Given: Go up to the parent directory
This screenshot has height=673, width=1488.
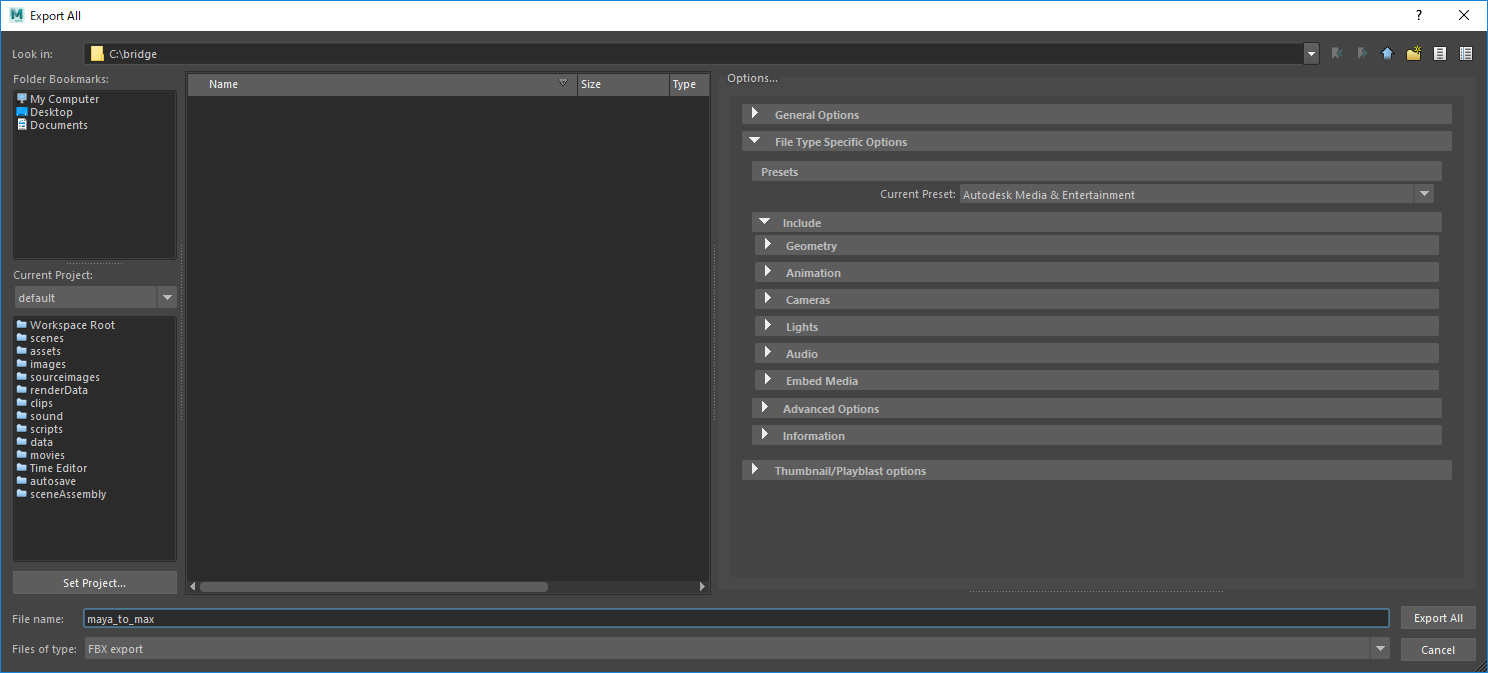Looking at the screenshot, I should [1387, 54].
